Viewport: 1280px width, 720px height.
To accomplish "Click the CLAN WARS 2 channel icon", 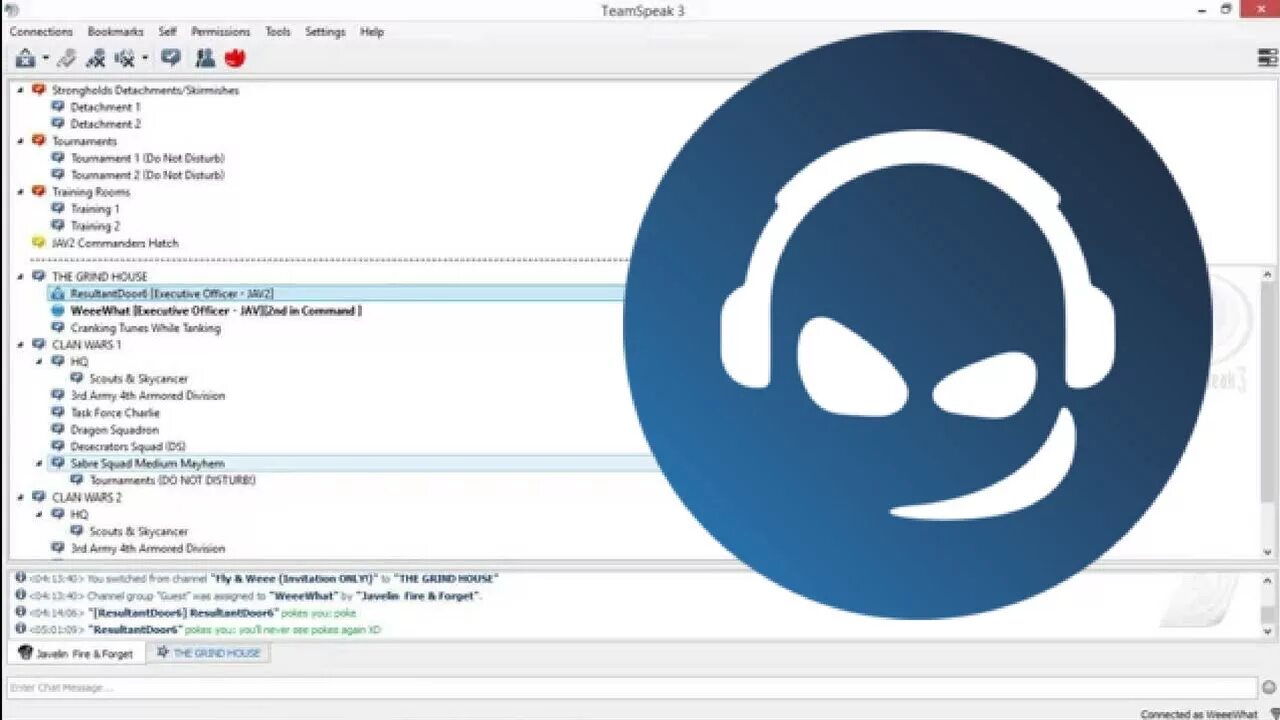I will (39, 497).
